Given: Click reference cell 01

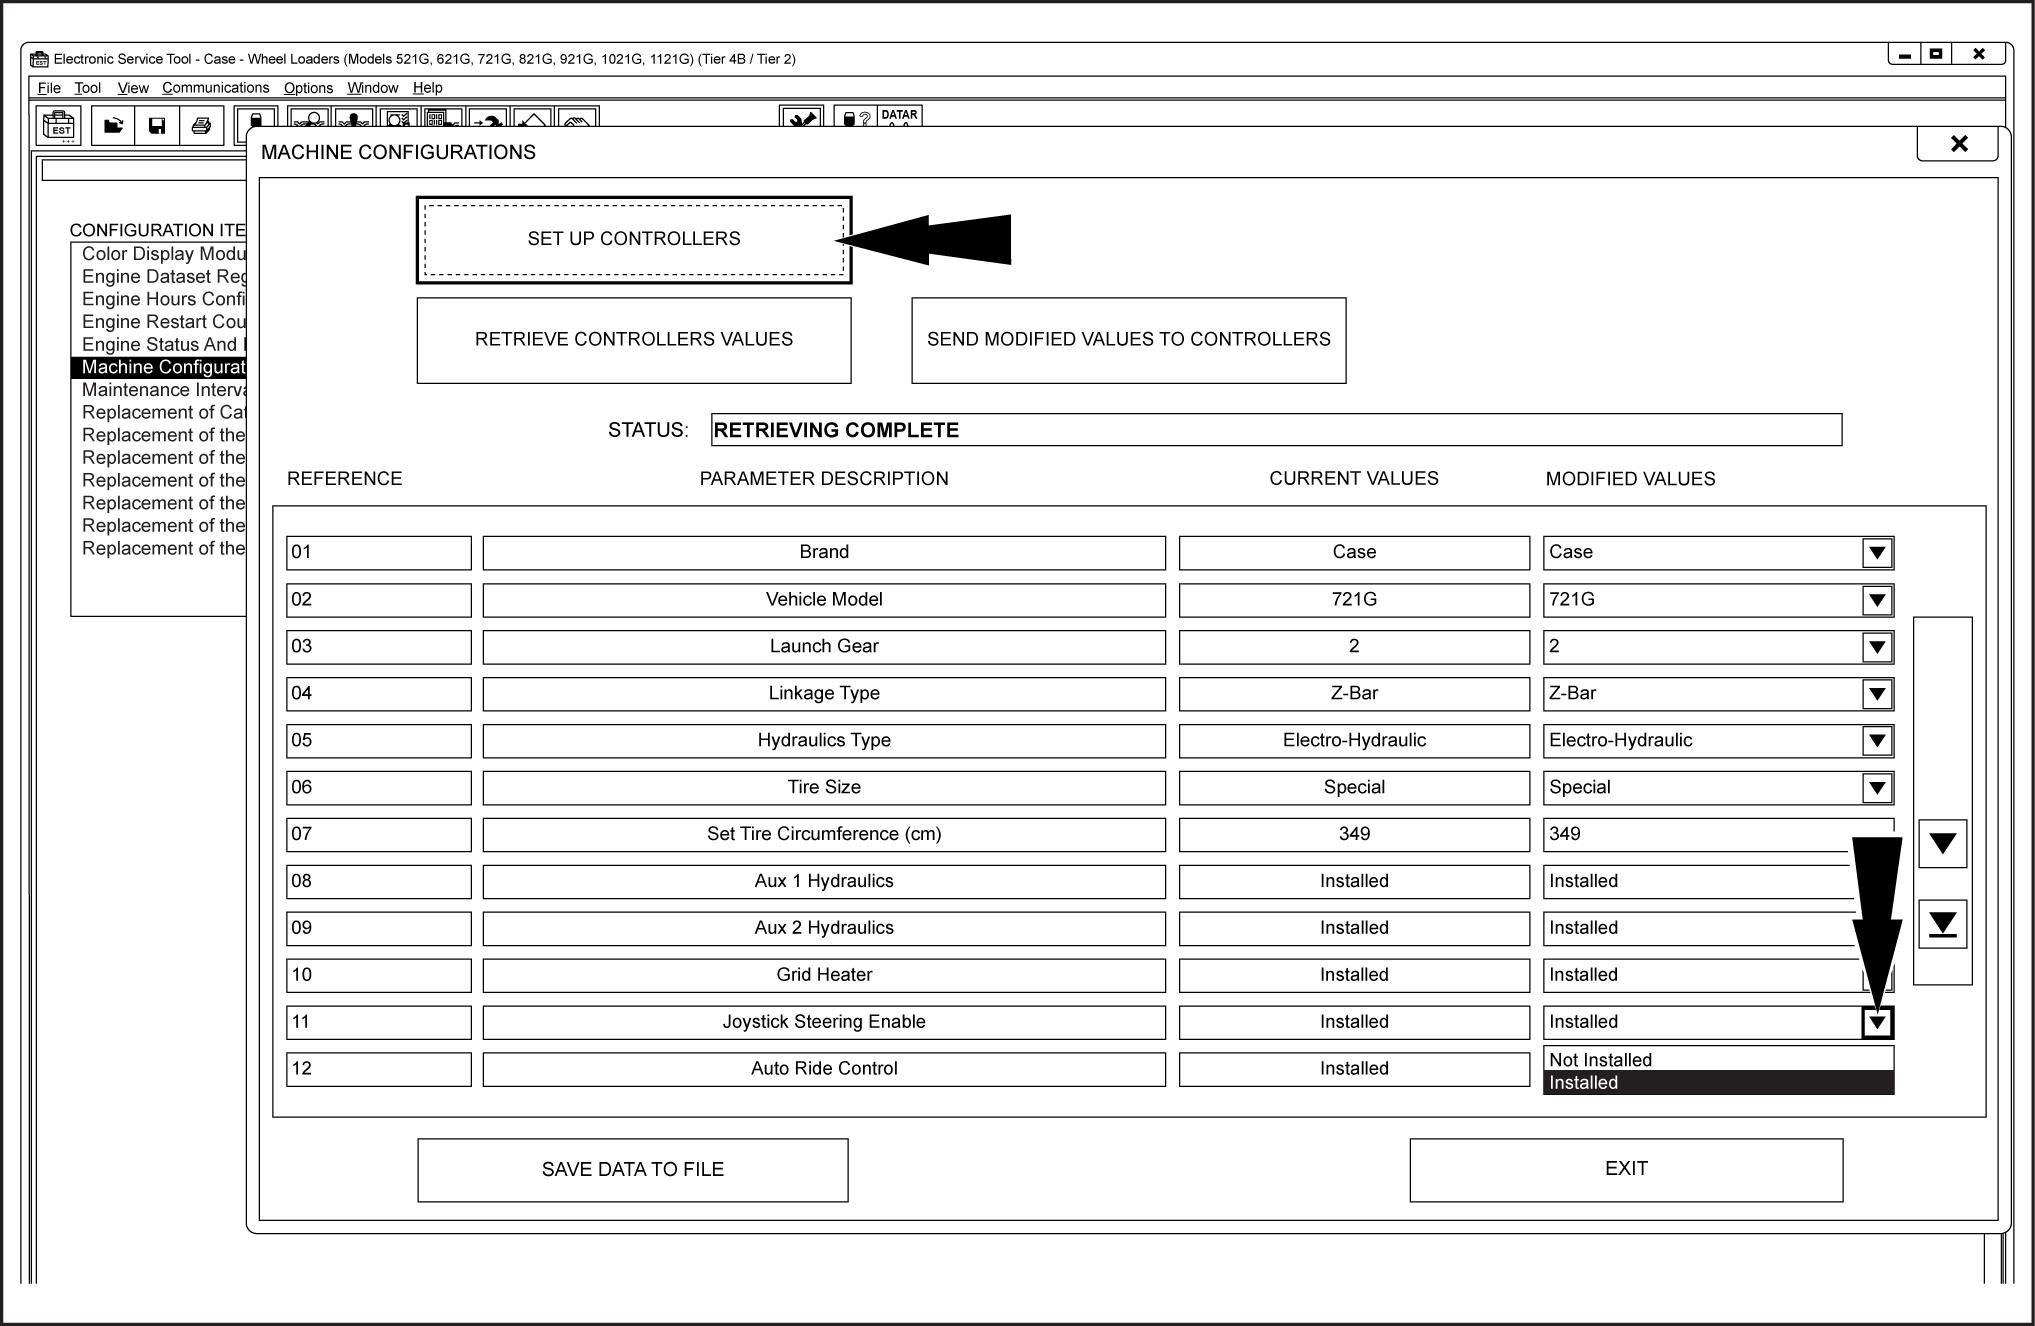Looking at the screenshot, I should point(378,553).
